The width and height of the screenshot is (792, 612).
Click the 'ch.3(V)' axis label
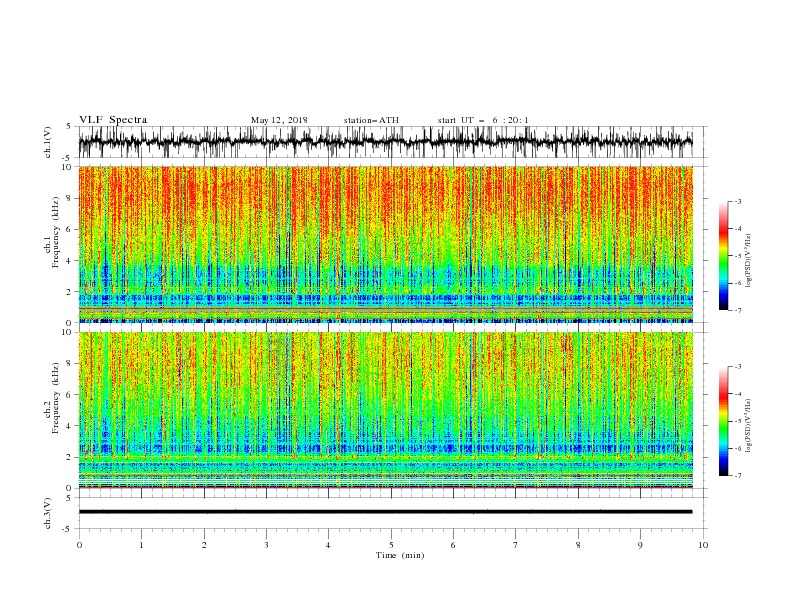click(48, 513)
